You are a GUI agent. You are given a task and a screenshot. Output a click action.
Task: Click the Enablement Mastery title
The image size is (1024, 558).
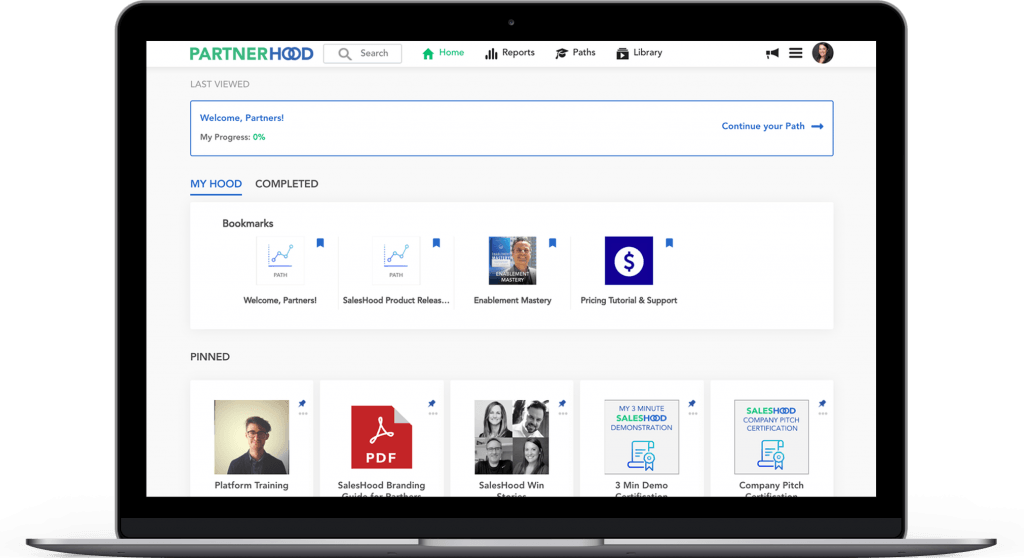coord(513,301)
